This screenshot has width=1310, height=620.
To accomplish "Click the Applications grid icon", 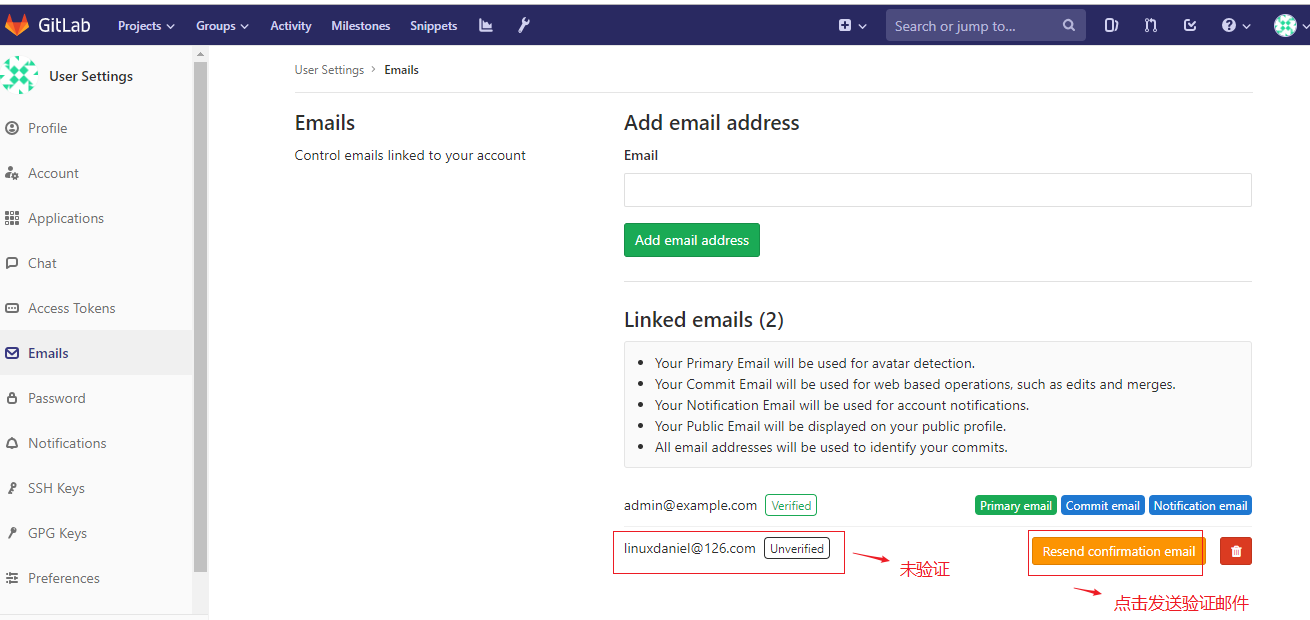I will point(12,218).
